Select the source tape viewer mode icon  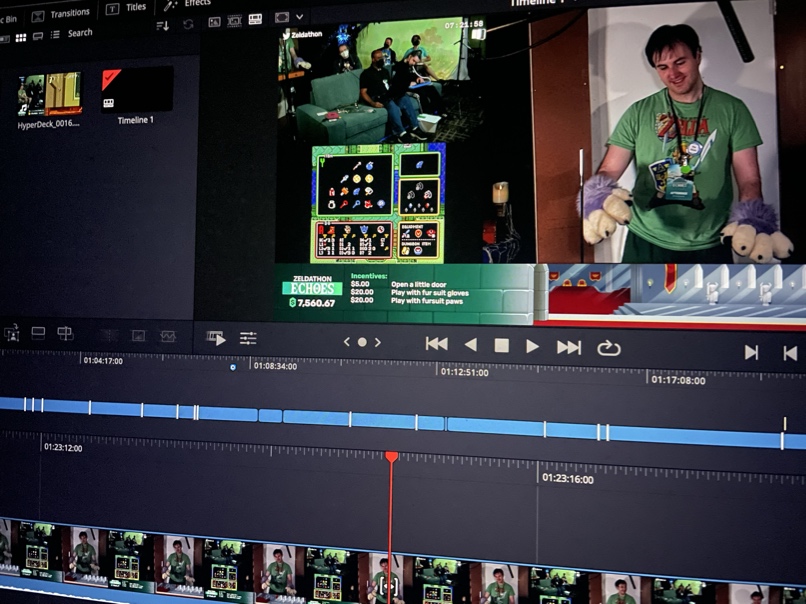235,20
